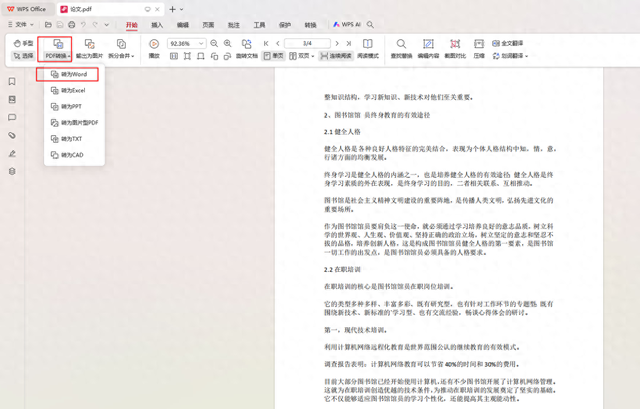Image resolution: width=640 pixels, height=409 pixels.
Task: Select the hand (手型) tool
Action: click(23, 43)
